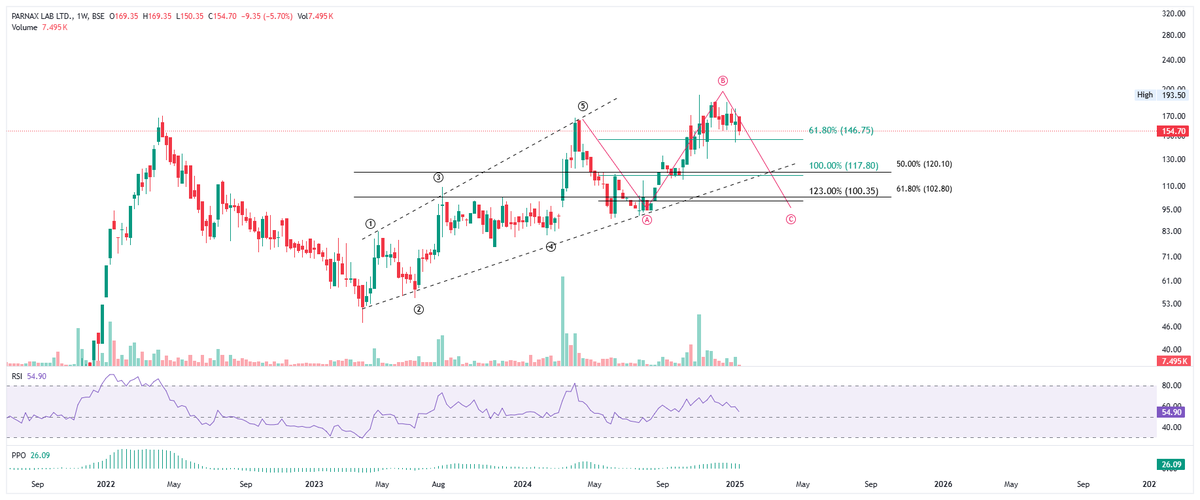Select the 50.00% (120.10) retracement label
Screen dimensions: 1200x500
point(924,164)
